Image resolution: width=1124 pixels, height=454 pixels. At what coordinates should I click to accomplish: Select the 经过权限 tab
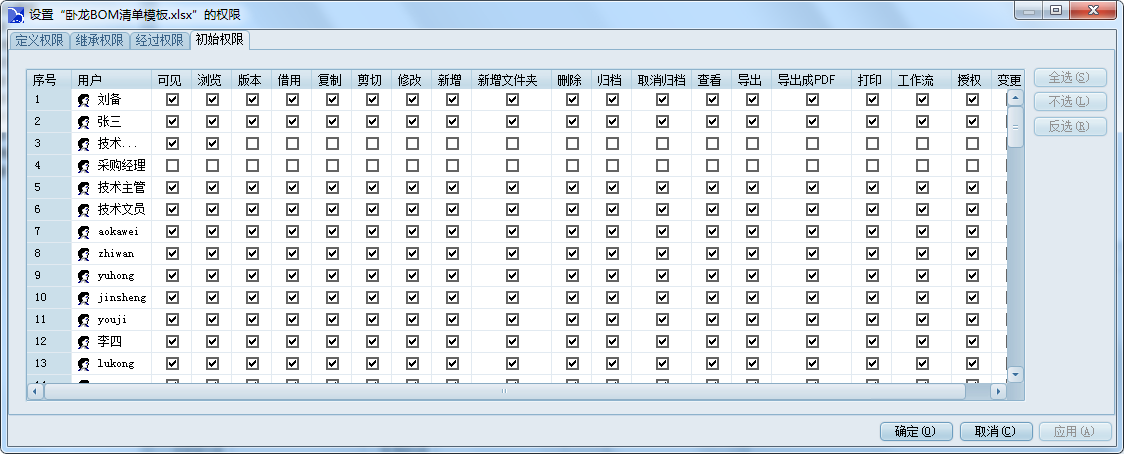pyautogui.click(x=159, y=41)
